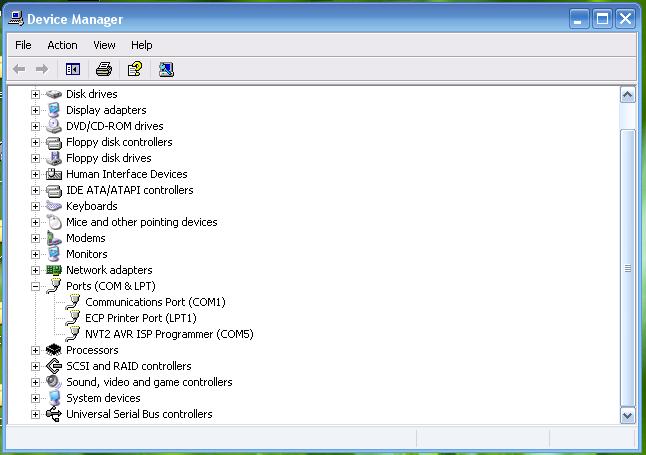Click the vertical scrollbar thumb
This screenshot has height=455, width=646.
point(627,268)
